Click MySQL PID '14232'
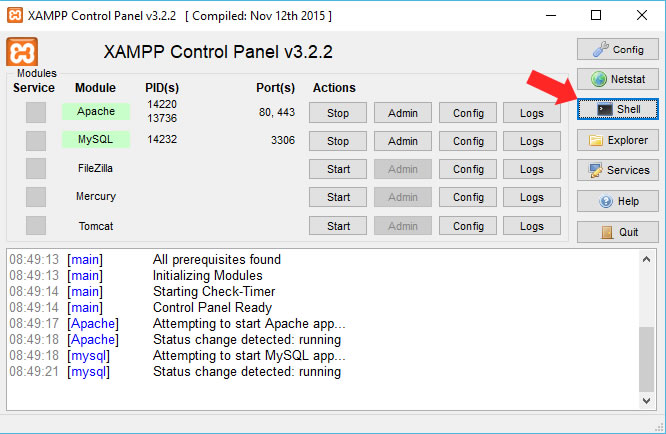Viewport: 666px width, 434px height. click(x=162, y=139)
